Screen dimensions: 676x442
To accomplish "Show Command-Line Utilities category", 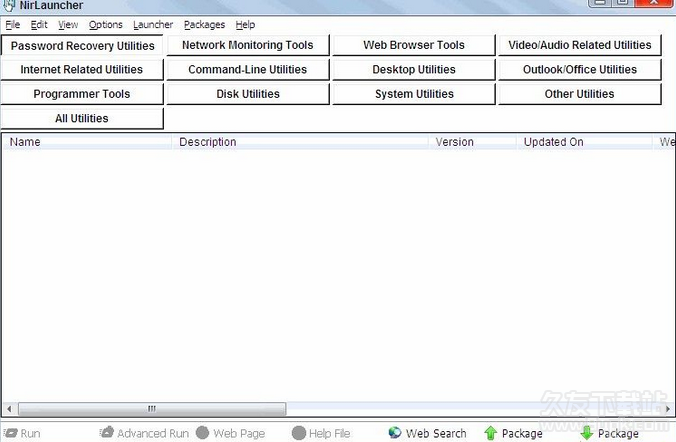I will 248,70.
